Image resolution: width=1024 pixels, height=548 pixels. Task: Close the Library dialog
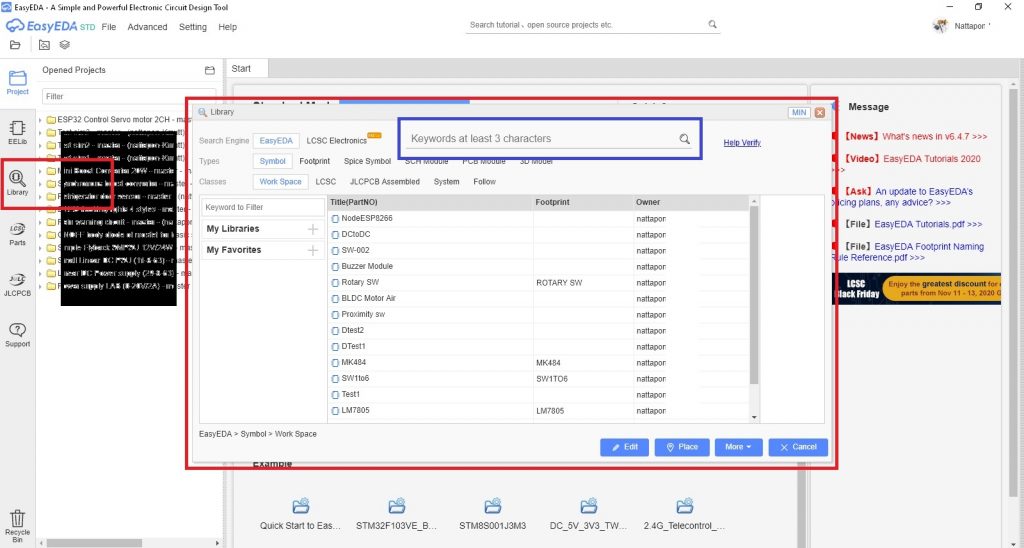pos(820,112)
